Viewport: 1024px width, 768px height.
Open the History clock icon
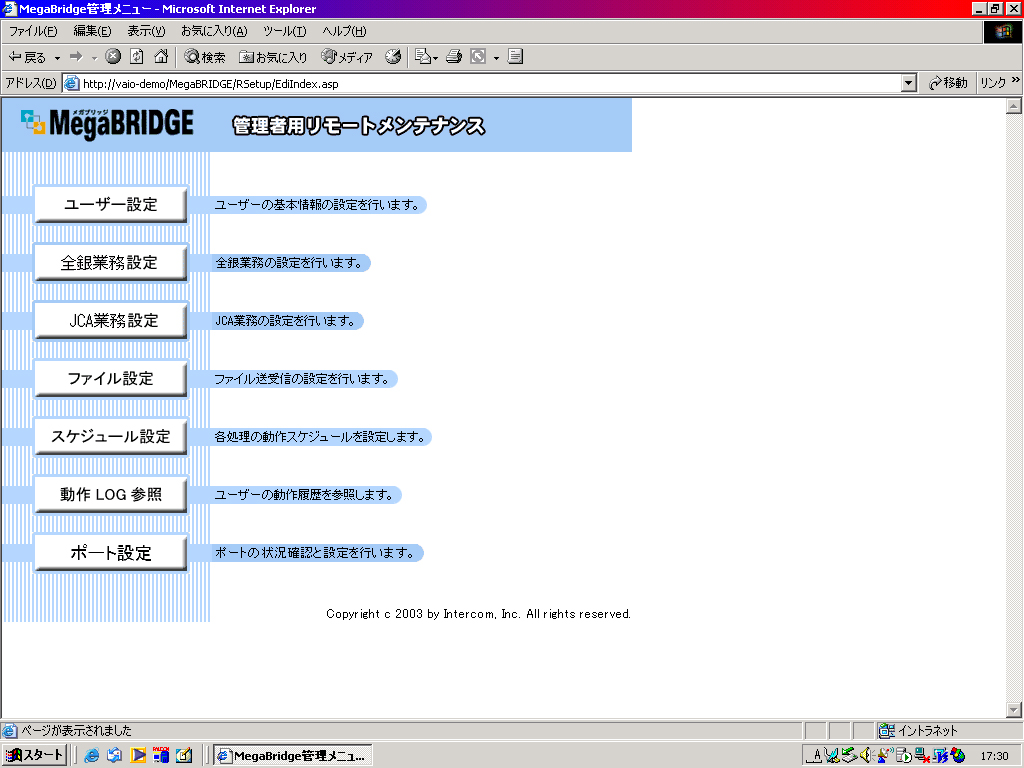pos(392,57)
